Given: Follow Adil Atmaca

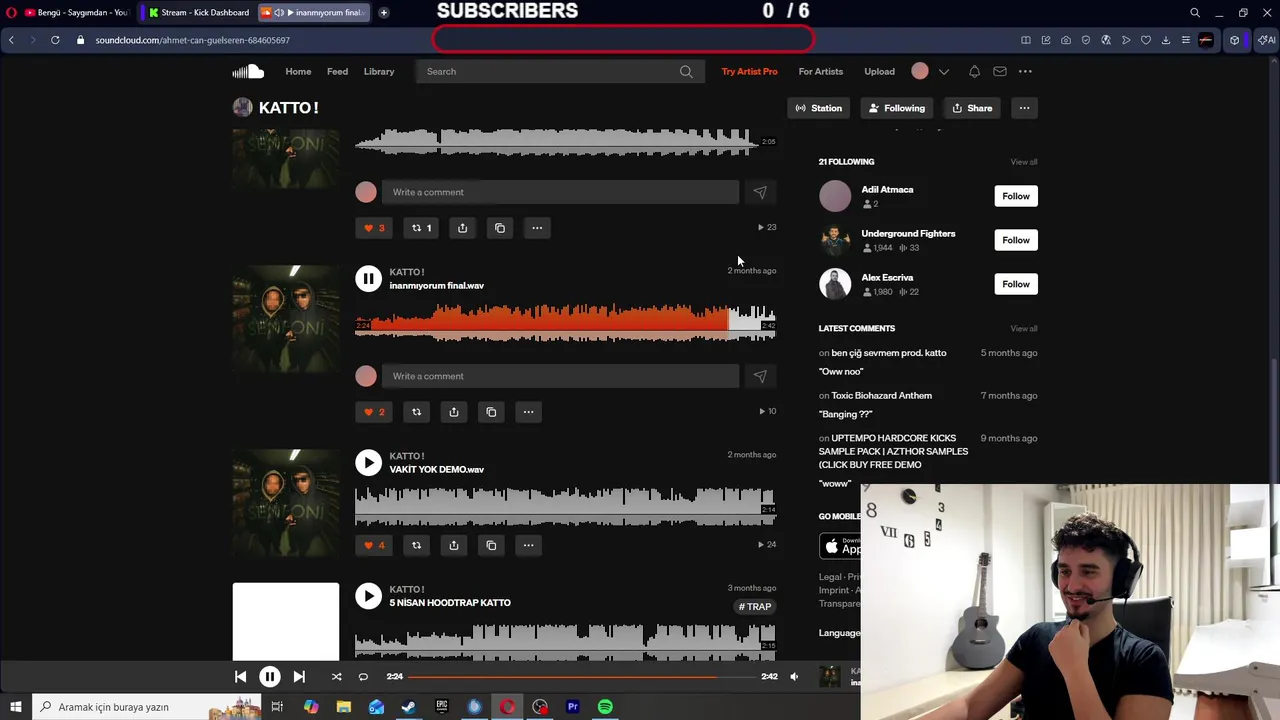Looking at the screenshot, I should coord(1015,196).
